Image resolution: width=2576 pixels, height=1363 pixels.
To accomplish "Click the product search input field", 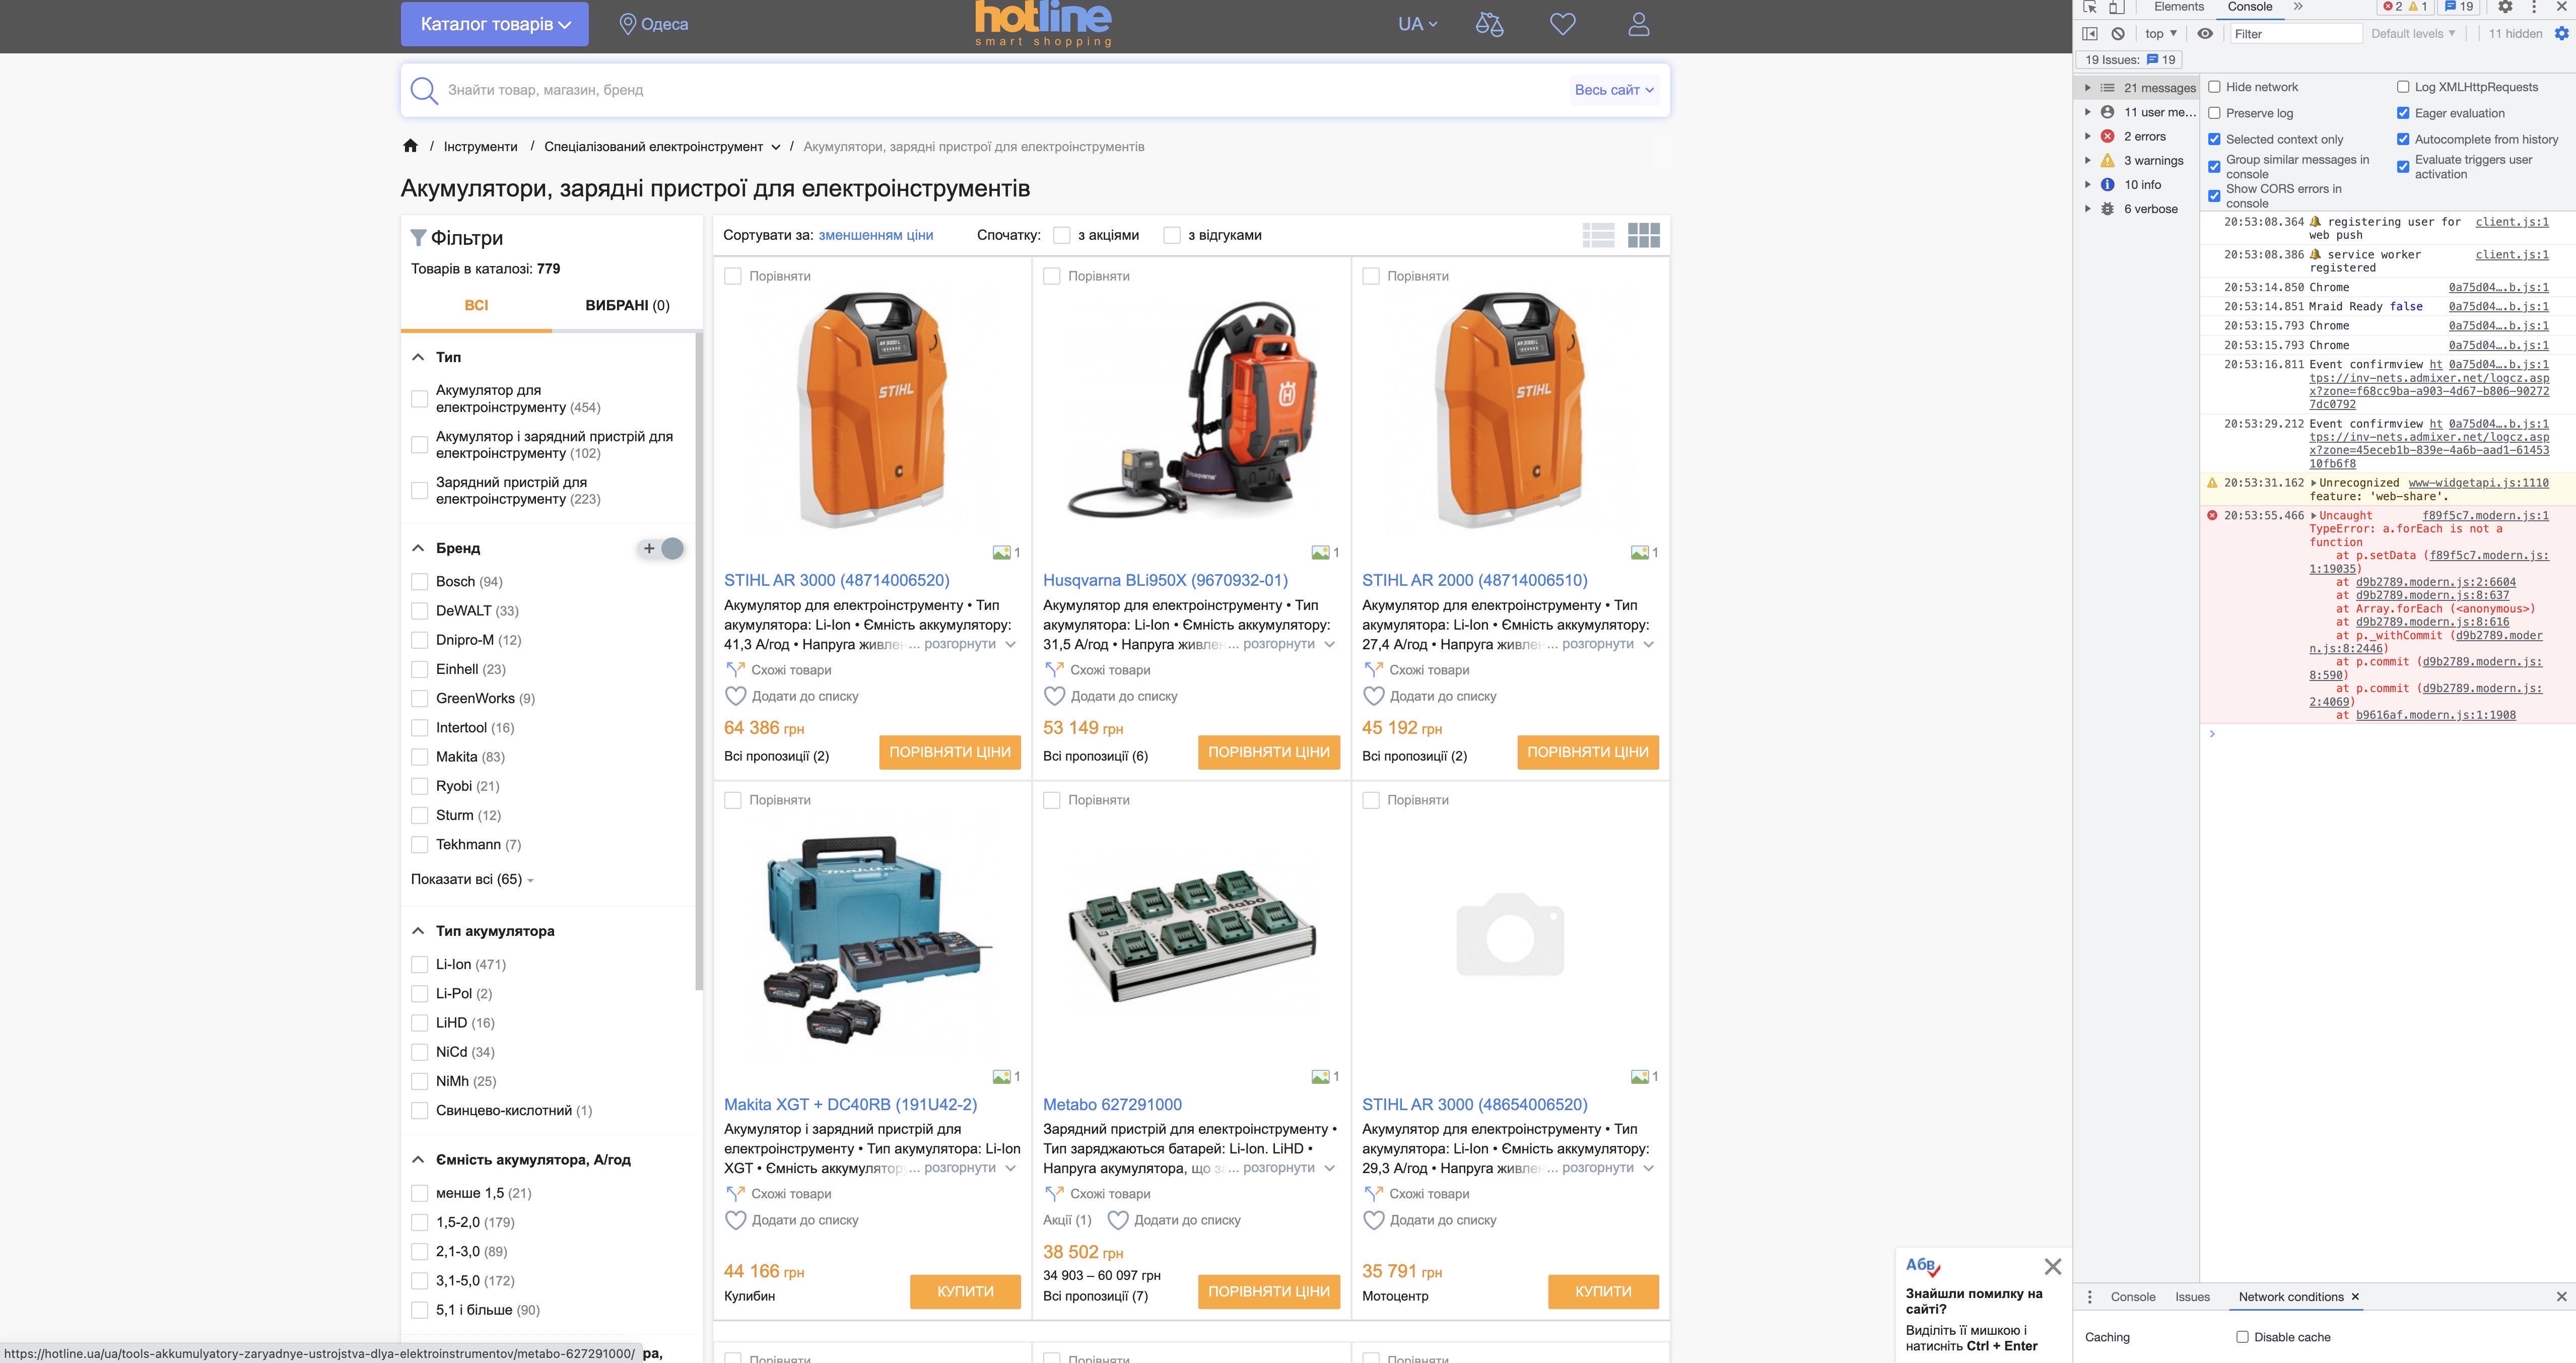I will [x=1000, y=90].
